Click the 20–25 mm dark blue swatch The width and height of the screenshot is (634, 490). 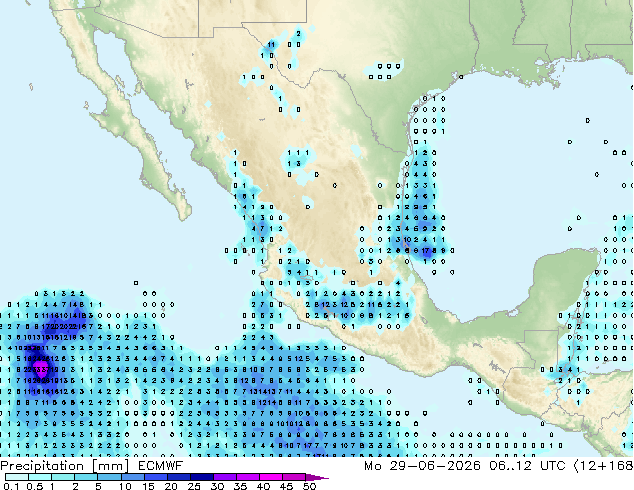pos(178,477)
